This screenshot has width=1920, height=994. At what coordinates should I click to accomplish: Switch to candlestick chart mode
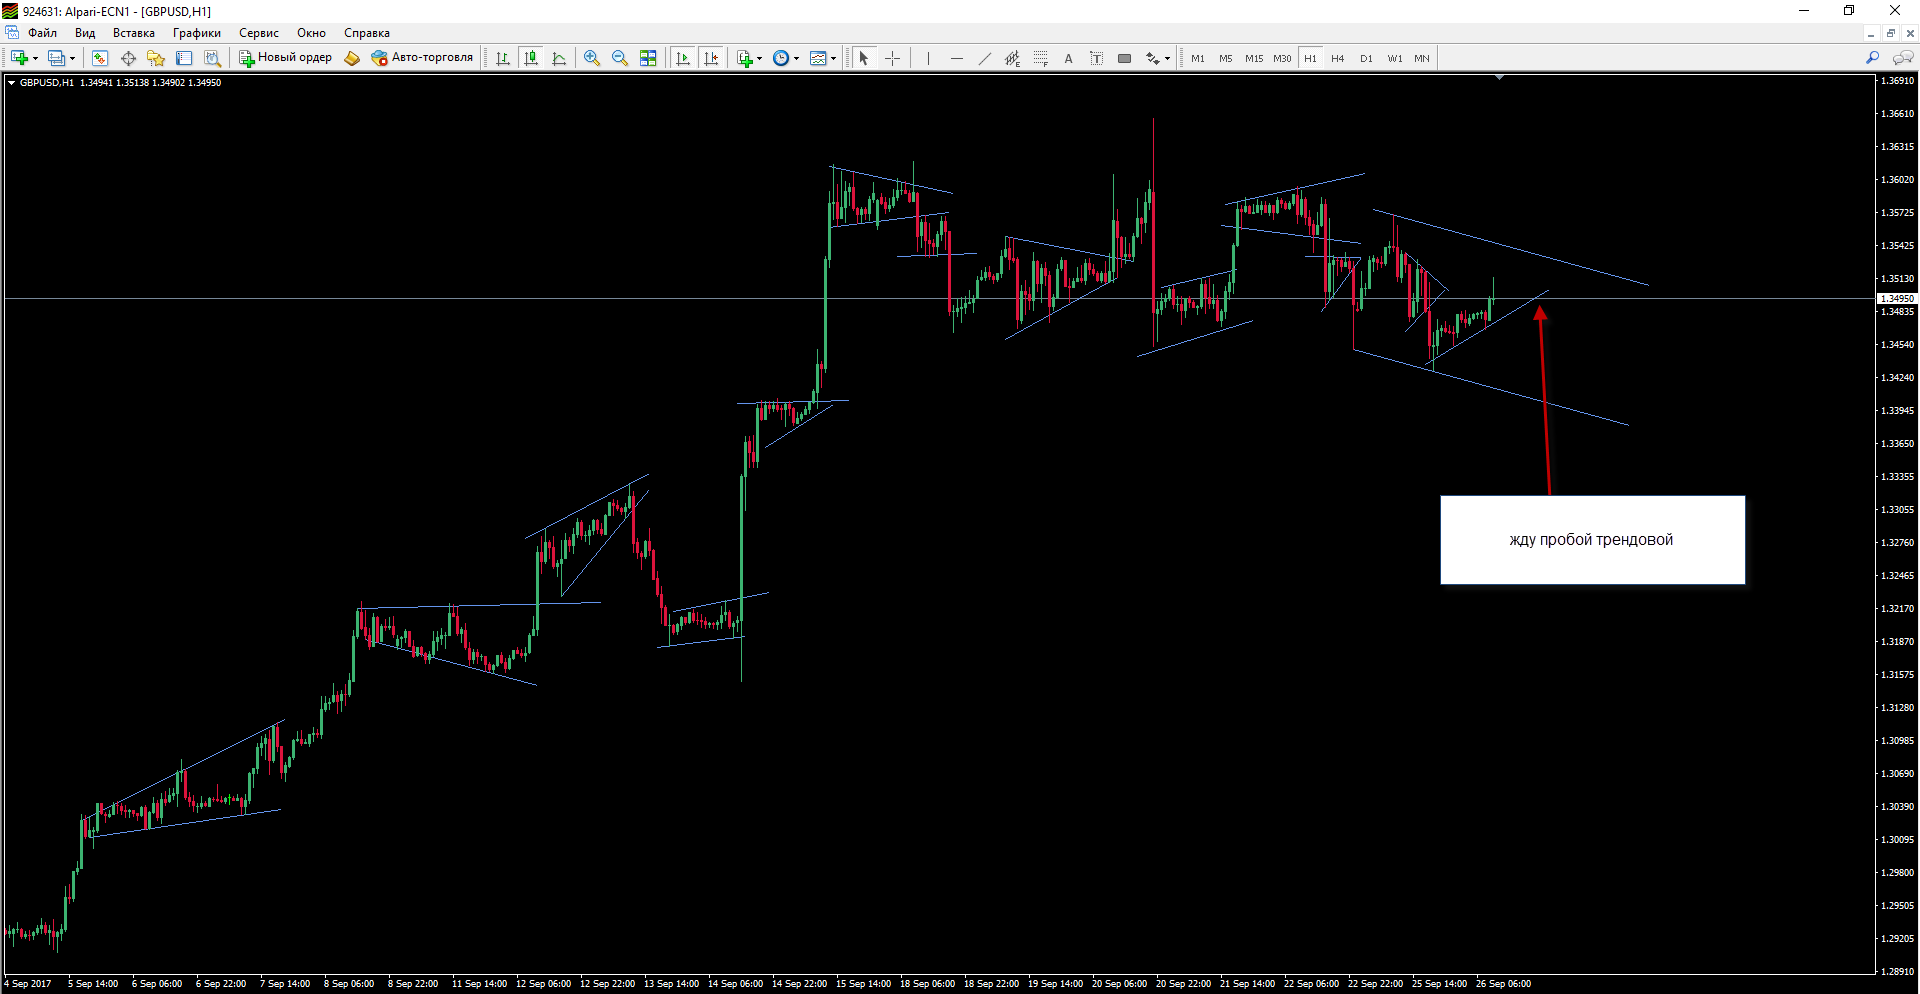click(x=531, y=58)
